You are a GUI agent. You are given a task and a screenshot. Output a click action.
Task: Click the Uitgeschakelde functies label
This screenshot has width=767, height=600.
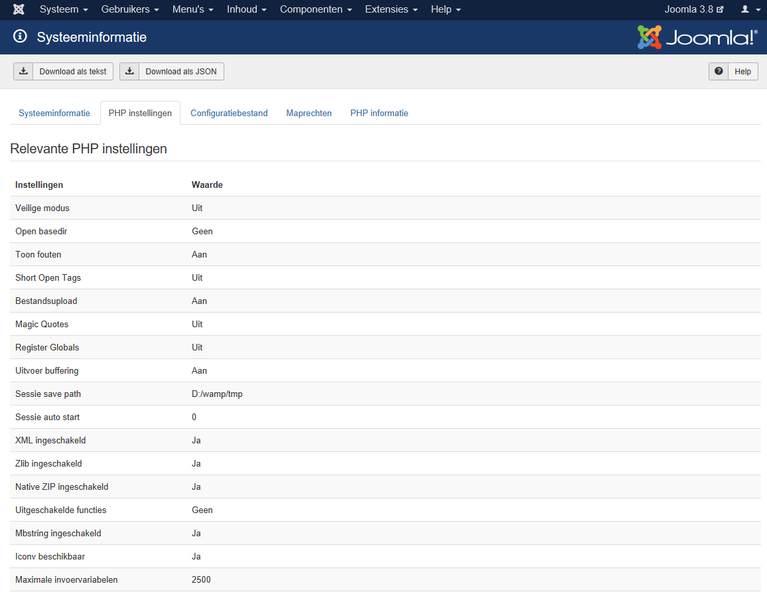click(x=61, y=510)
